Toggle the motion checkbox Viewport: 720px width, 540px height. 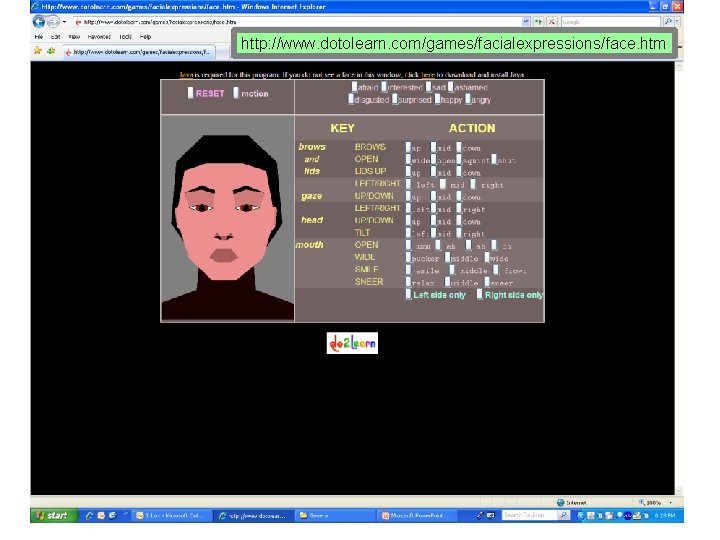(x=236, y=93)
